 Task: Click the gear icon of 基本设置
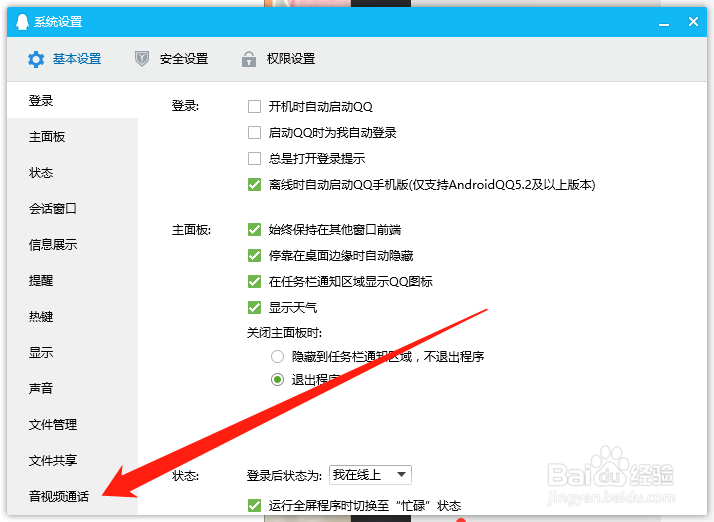pyautogui.click(x=36, y=59)
